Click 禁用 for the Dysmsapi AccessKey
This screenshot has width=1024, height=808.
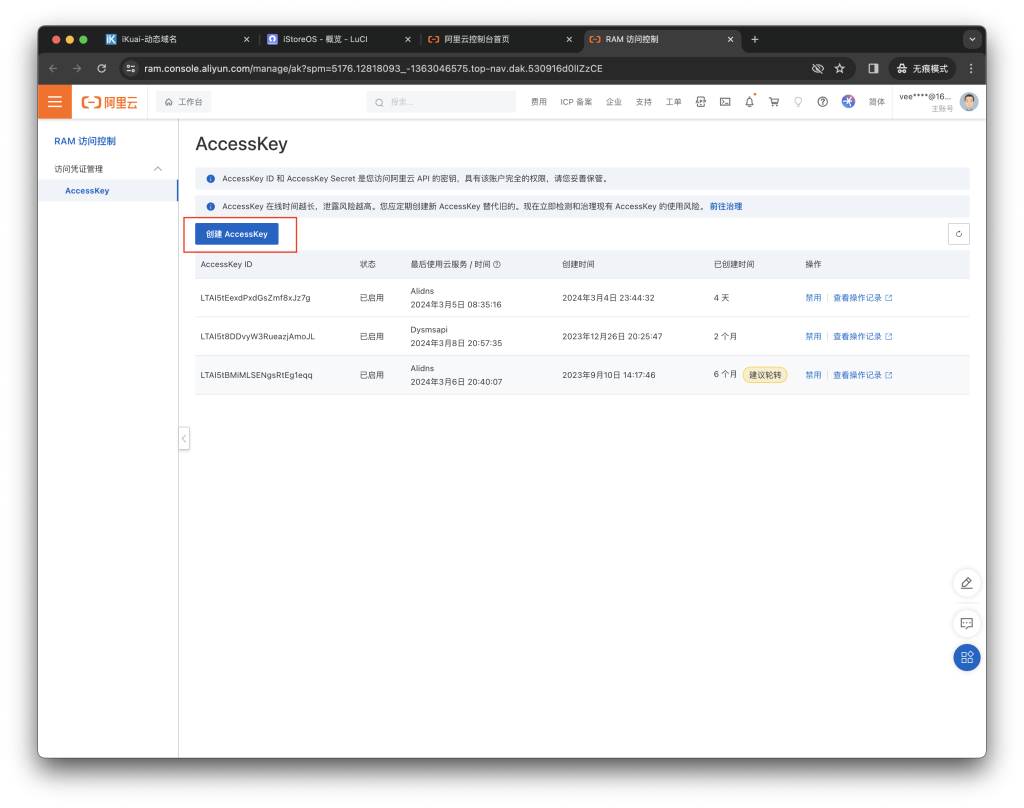pyautogui.click(x=813, y=337)
